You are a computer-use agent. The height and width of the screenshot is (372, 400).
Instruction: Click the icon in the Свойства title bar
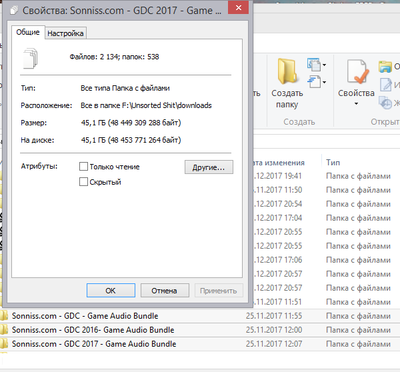[14, 11]
